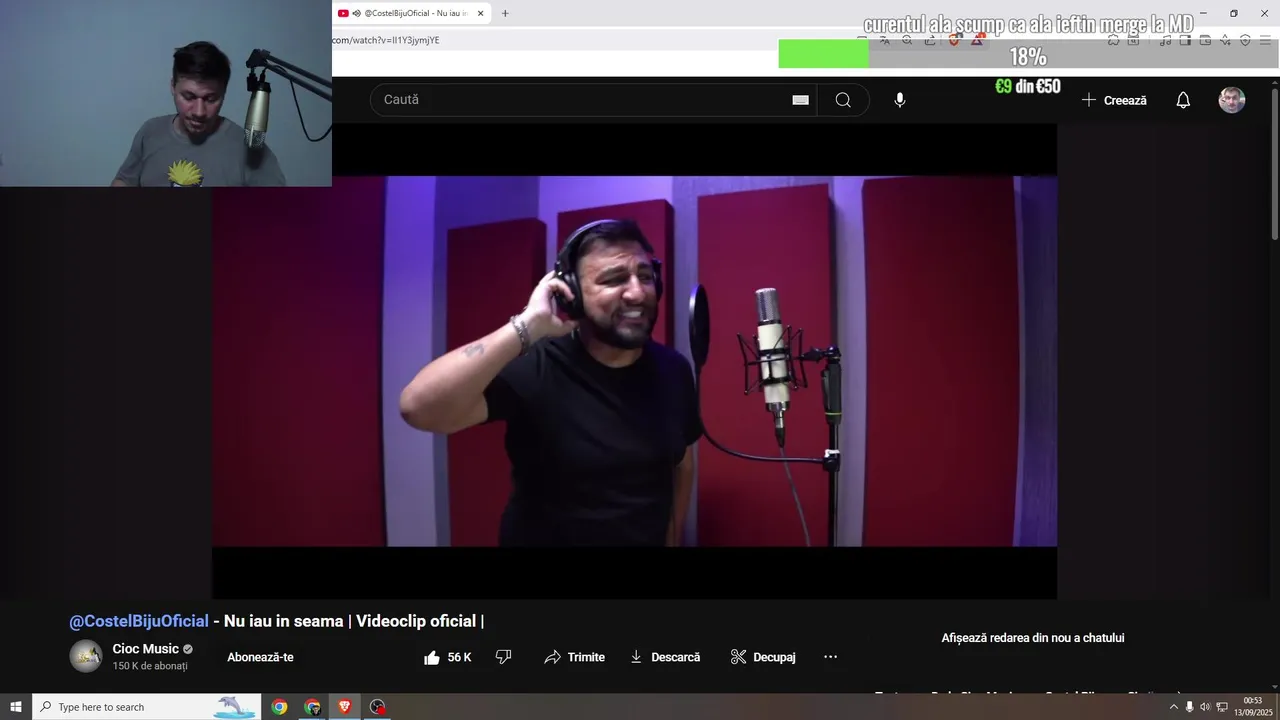Click the Cioc Music channel name
1280x720 pixels.
tap(145, 649)
